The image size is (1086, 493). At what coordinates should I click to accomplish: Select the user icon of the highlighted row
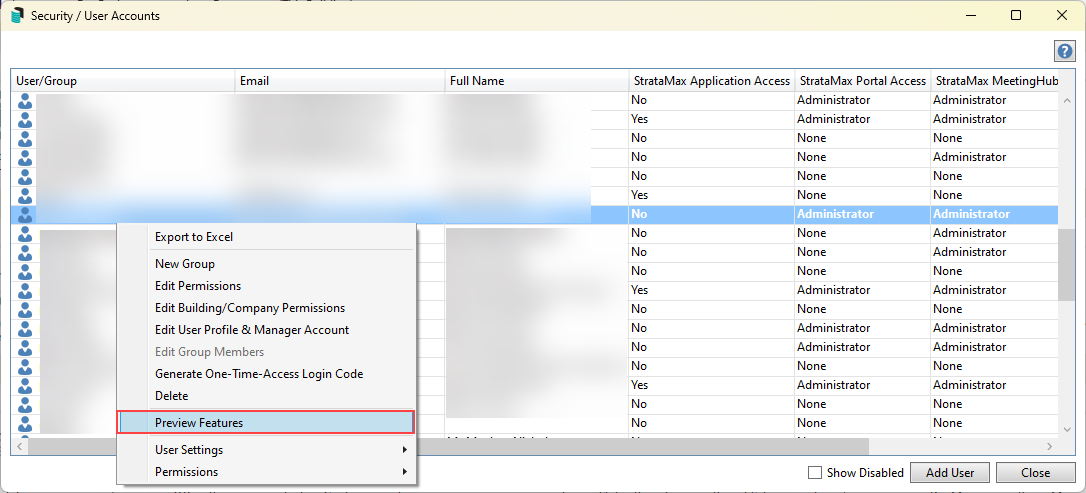25,215
